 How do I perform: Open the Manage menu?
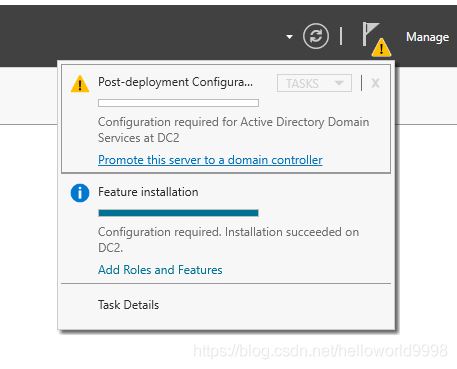coord(427,37)
